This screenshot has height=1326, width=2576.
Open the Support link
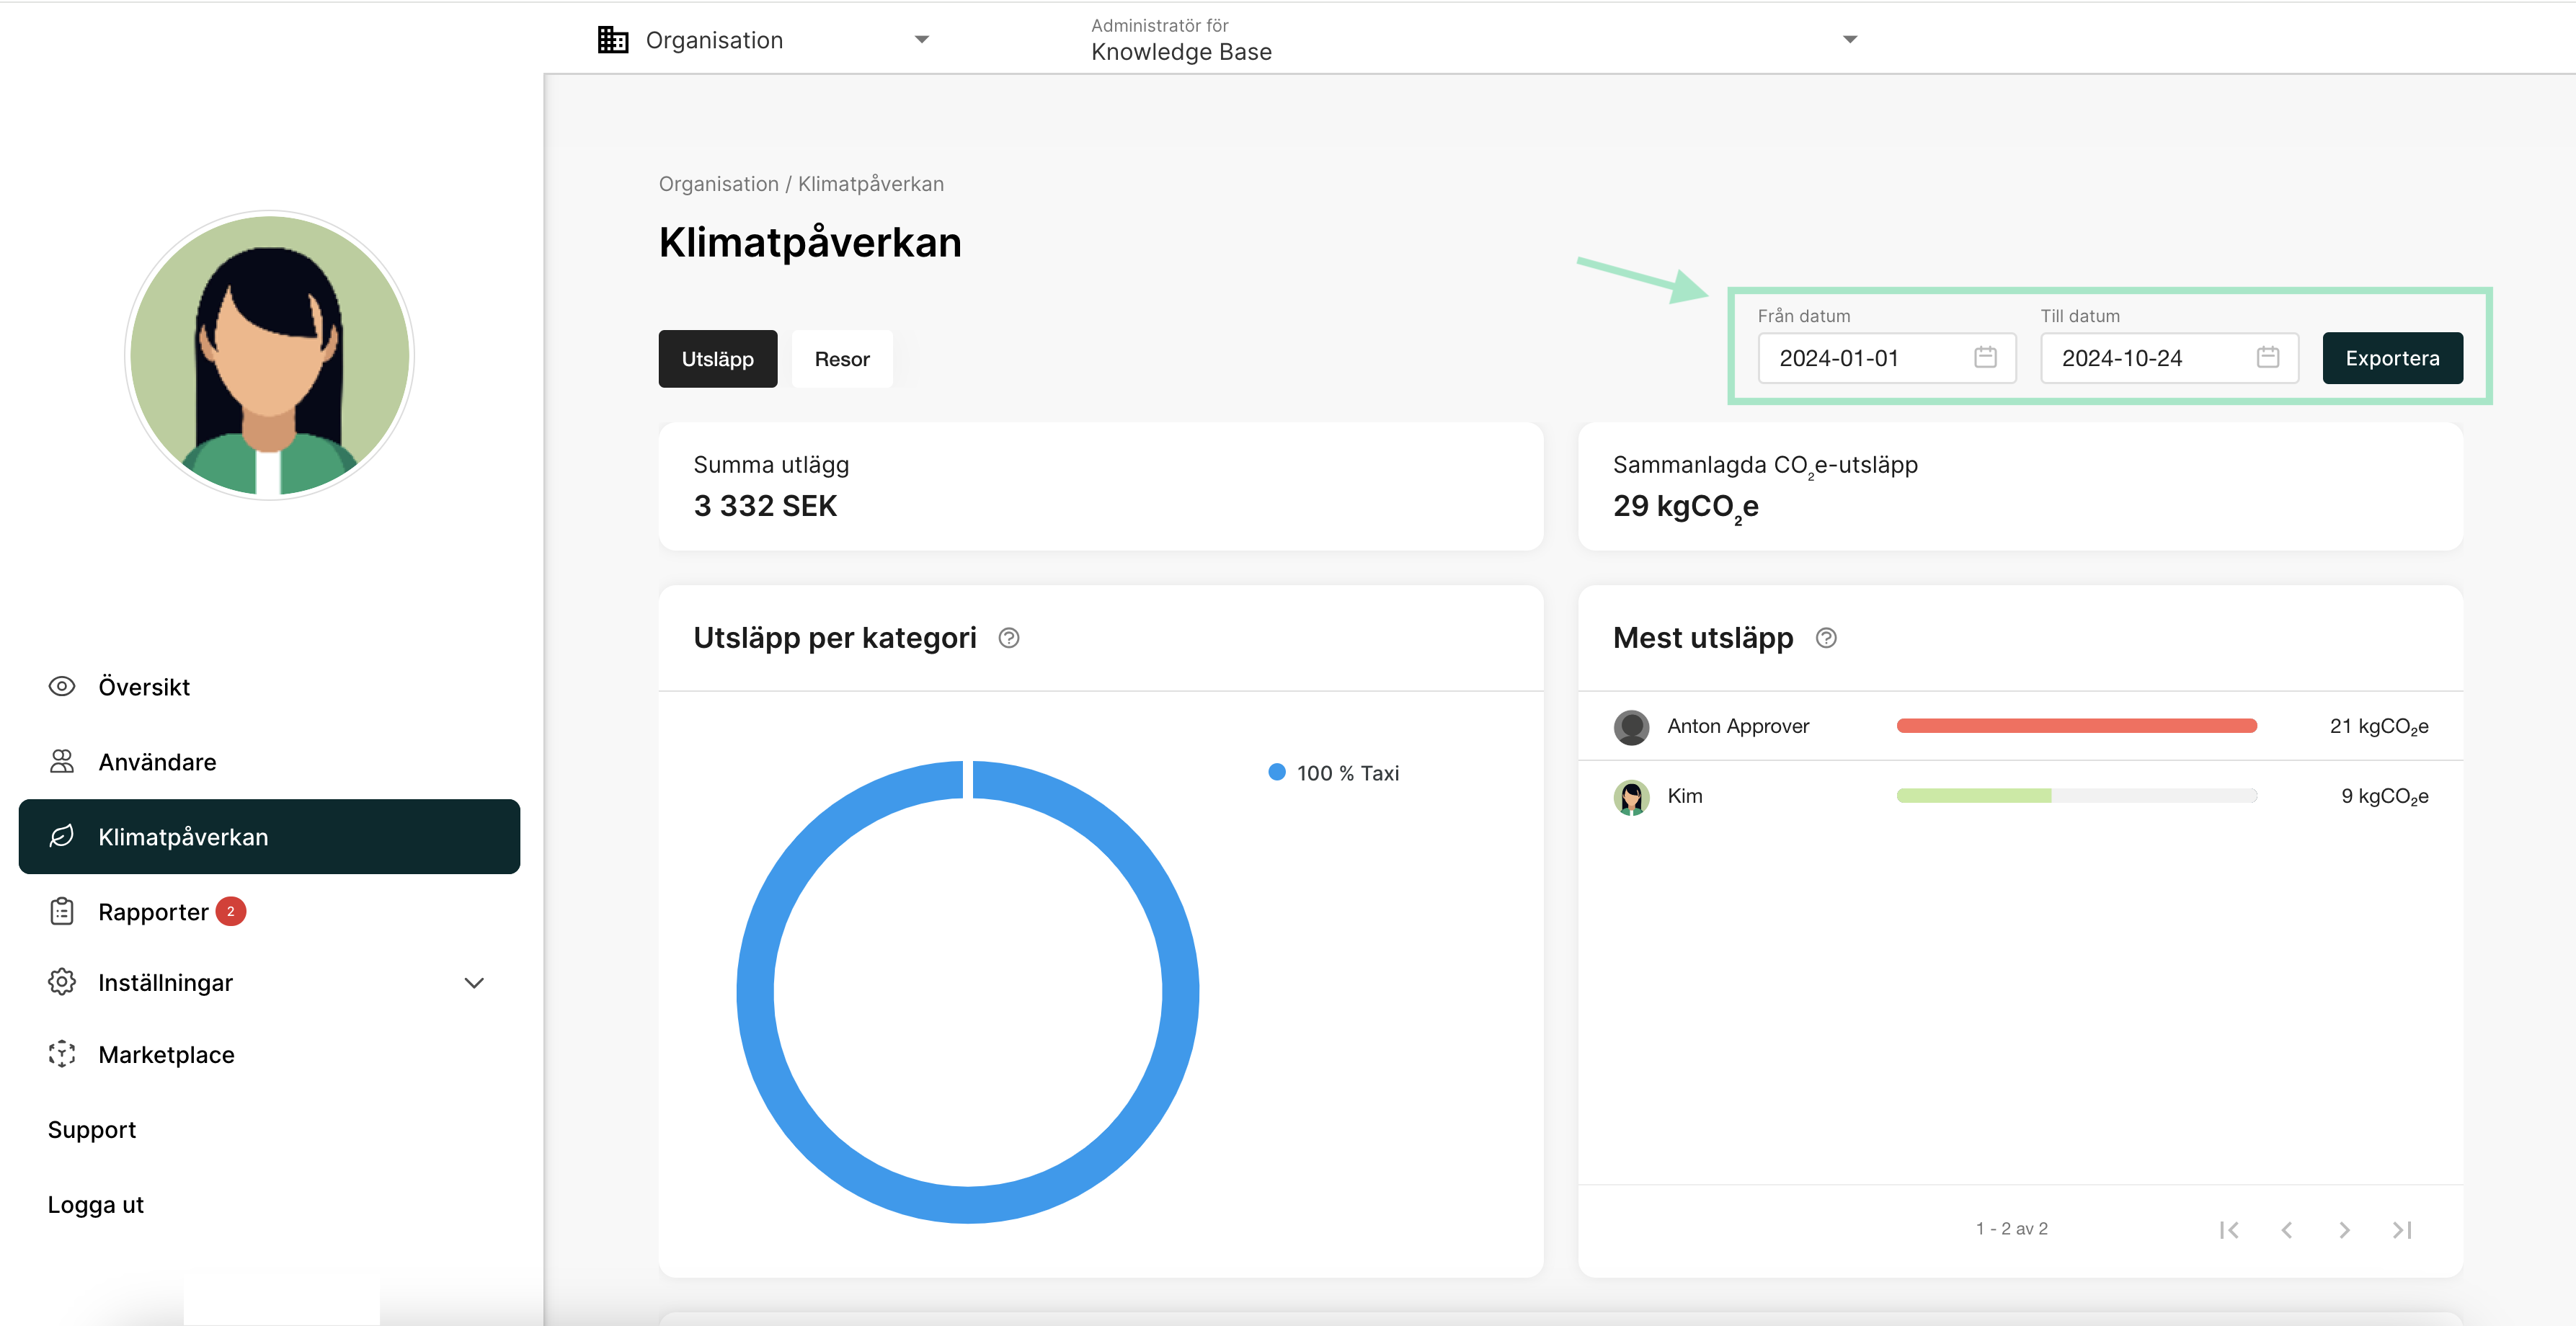coord(92,1129)
